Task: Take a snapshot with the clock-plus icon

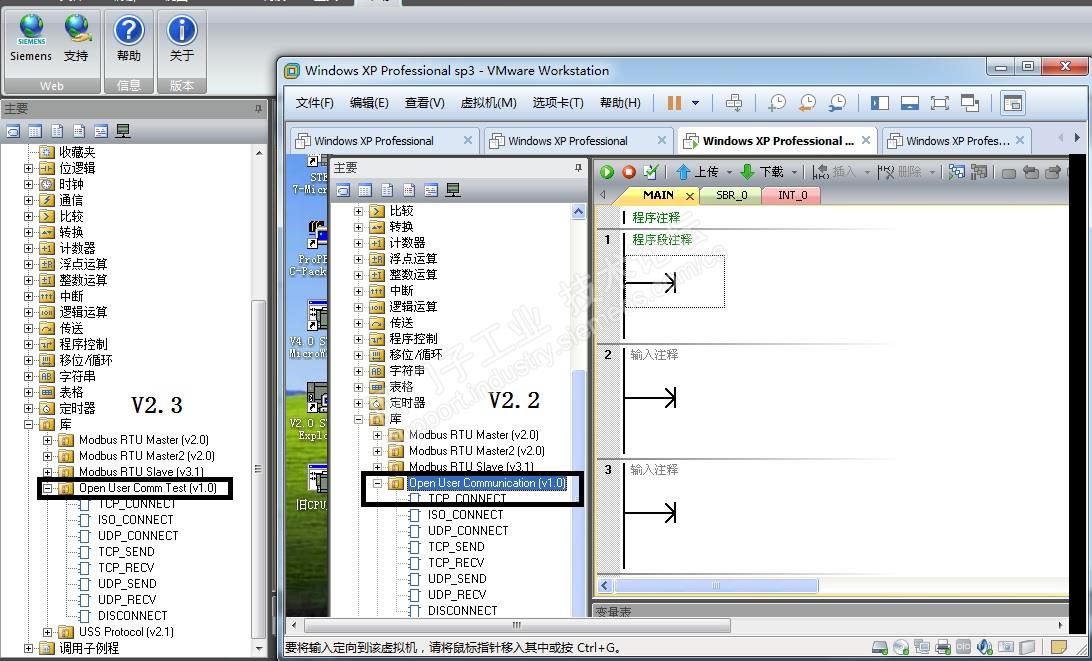Action: [x=777, y=103]
